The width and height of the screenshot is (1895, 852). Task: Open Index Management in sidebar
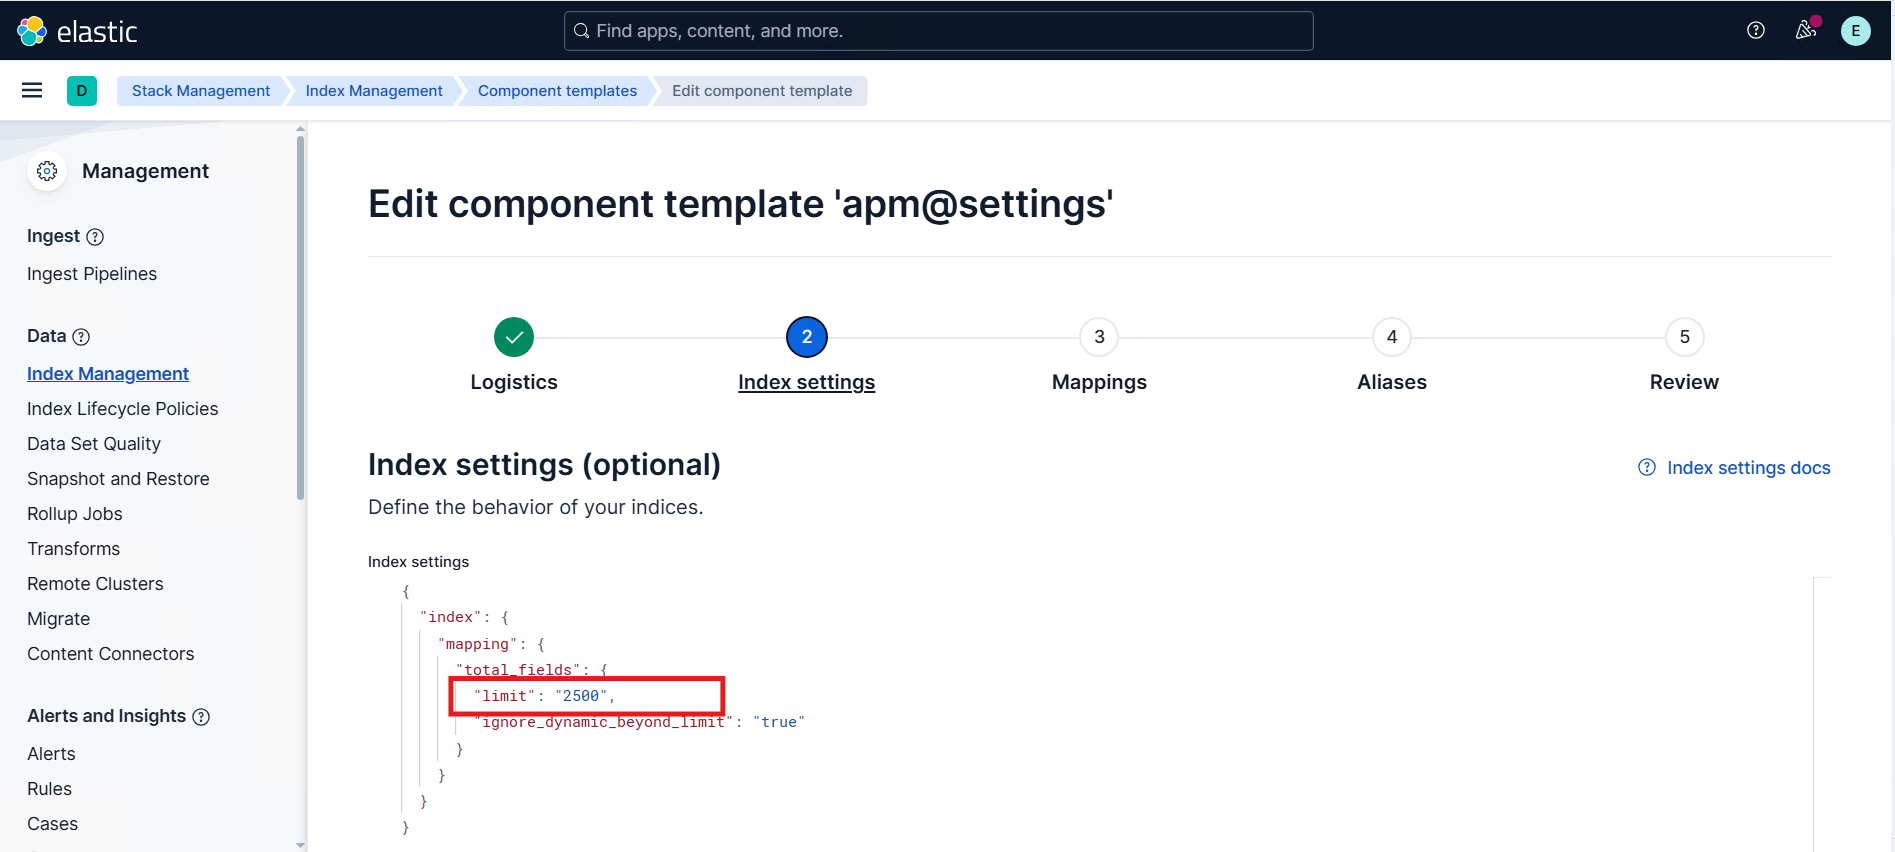(108, 374)
